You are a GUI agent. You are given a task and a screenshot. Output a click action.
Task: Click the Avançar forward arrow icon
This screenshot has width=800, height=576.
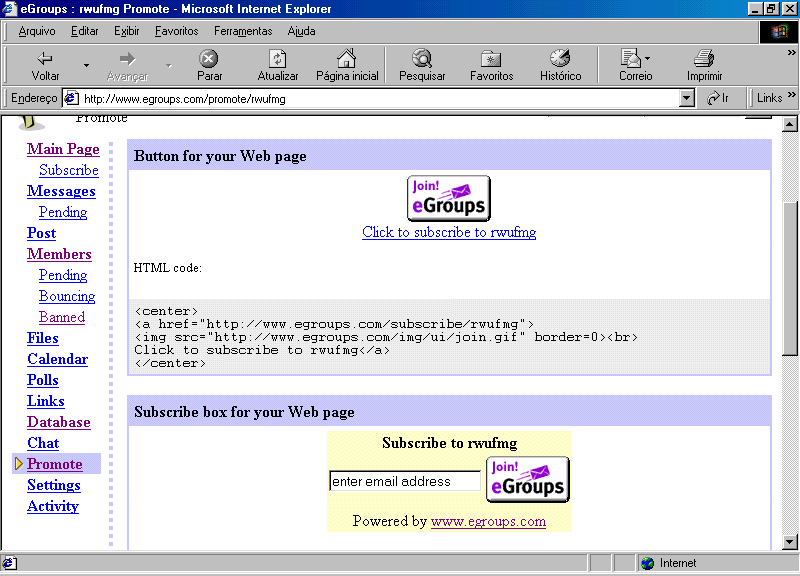[127, 58]
